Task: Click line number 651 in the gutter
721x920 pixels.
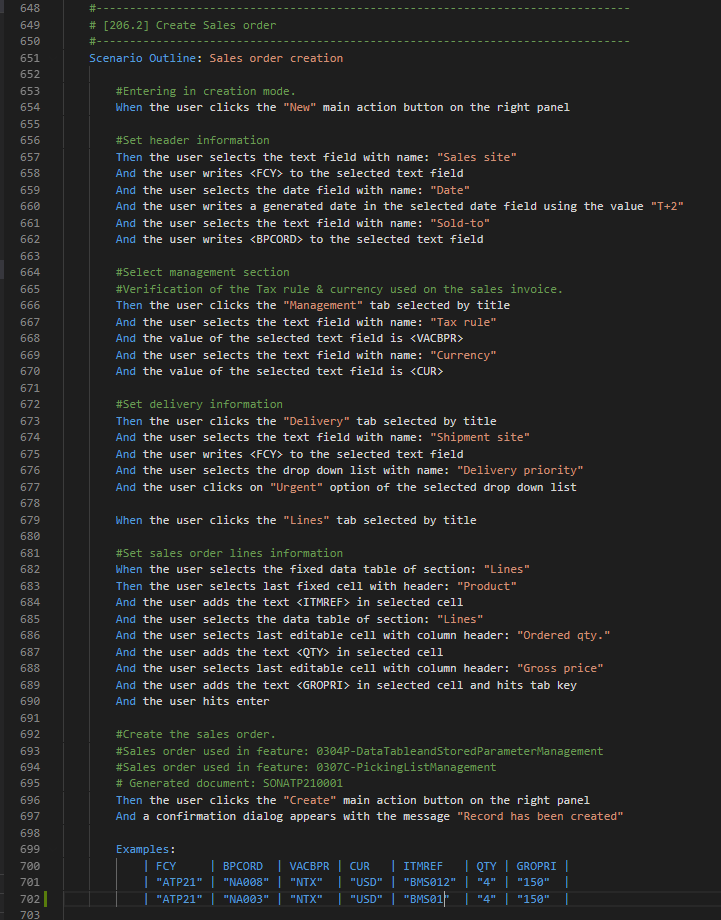Action: (28, 58)
